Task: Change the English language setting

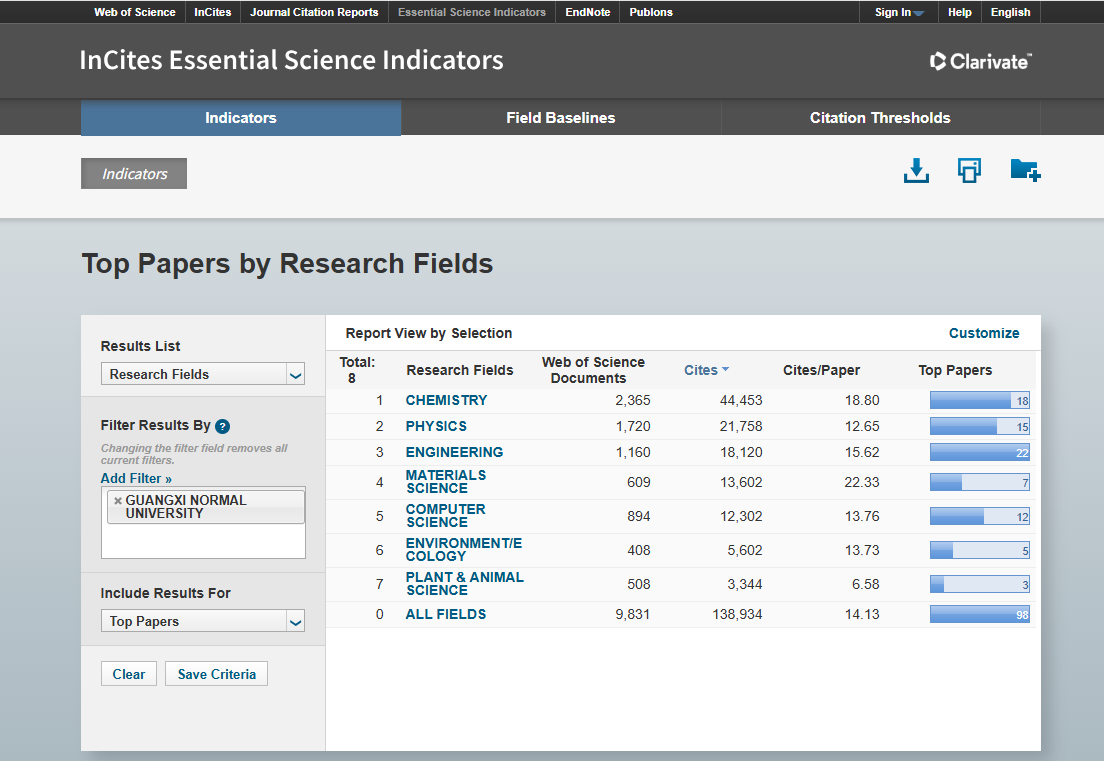Action: 1010,12
